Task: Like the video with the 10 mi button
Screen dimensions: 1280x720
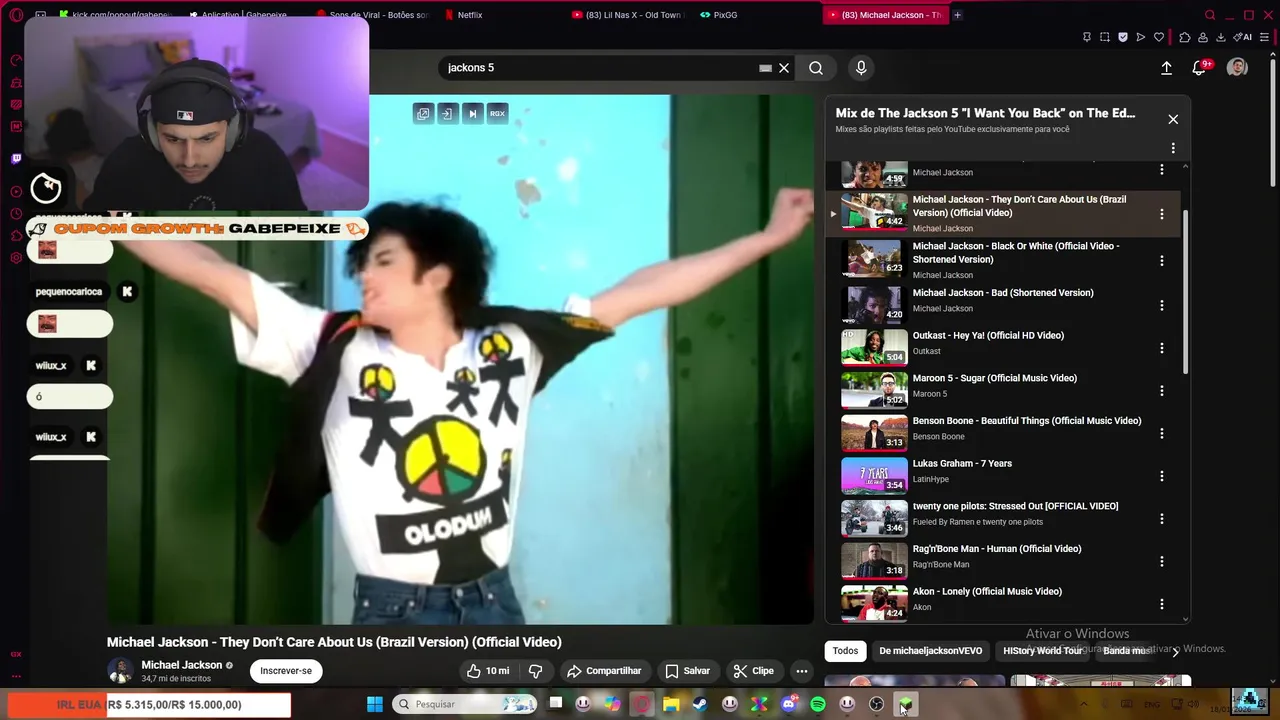Action: (x=488, y=671)
